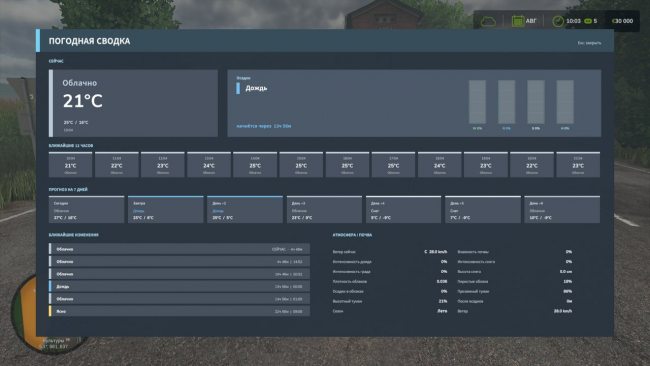This screenshot has height=366, width=650.
Task: Click the calendar icon next to АВГ
Action: [x=517, y=21]
